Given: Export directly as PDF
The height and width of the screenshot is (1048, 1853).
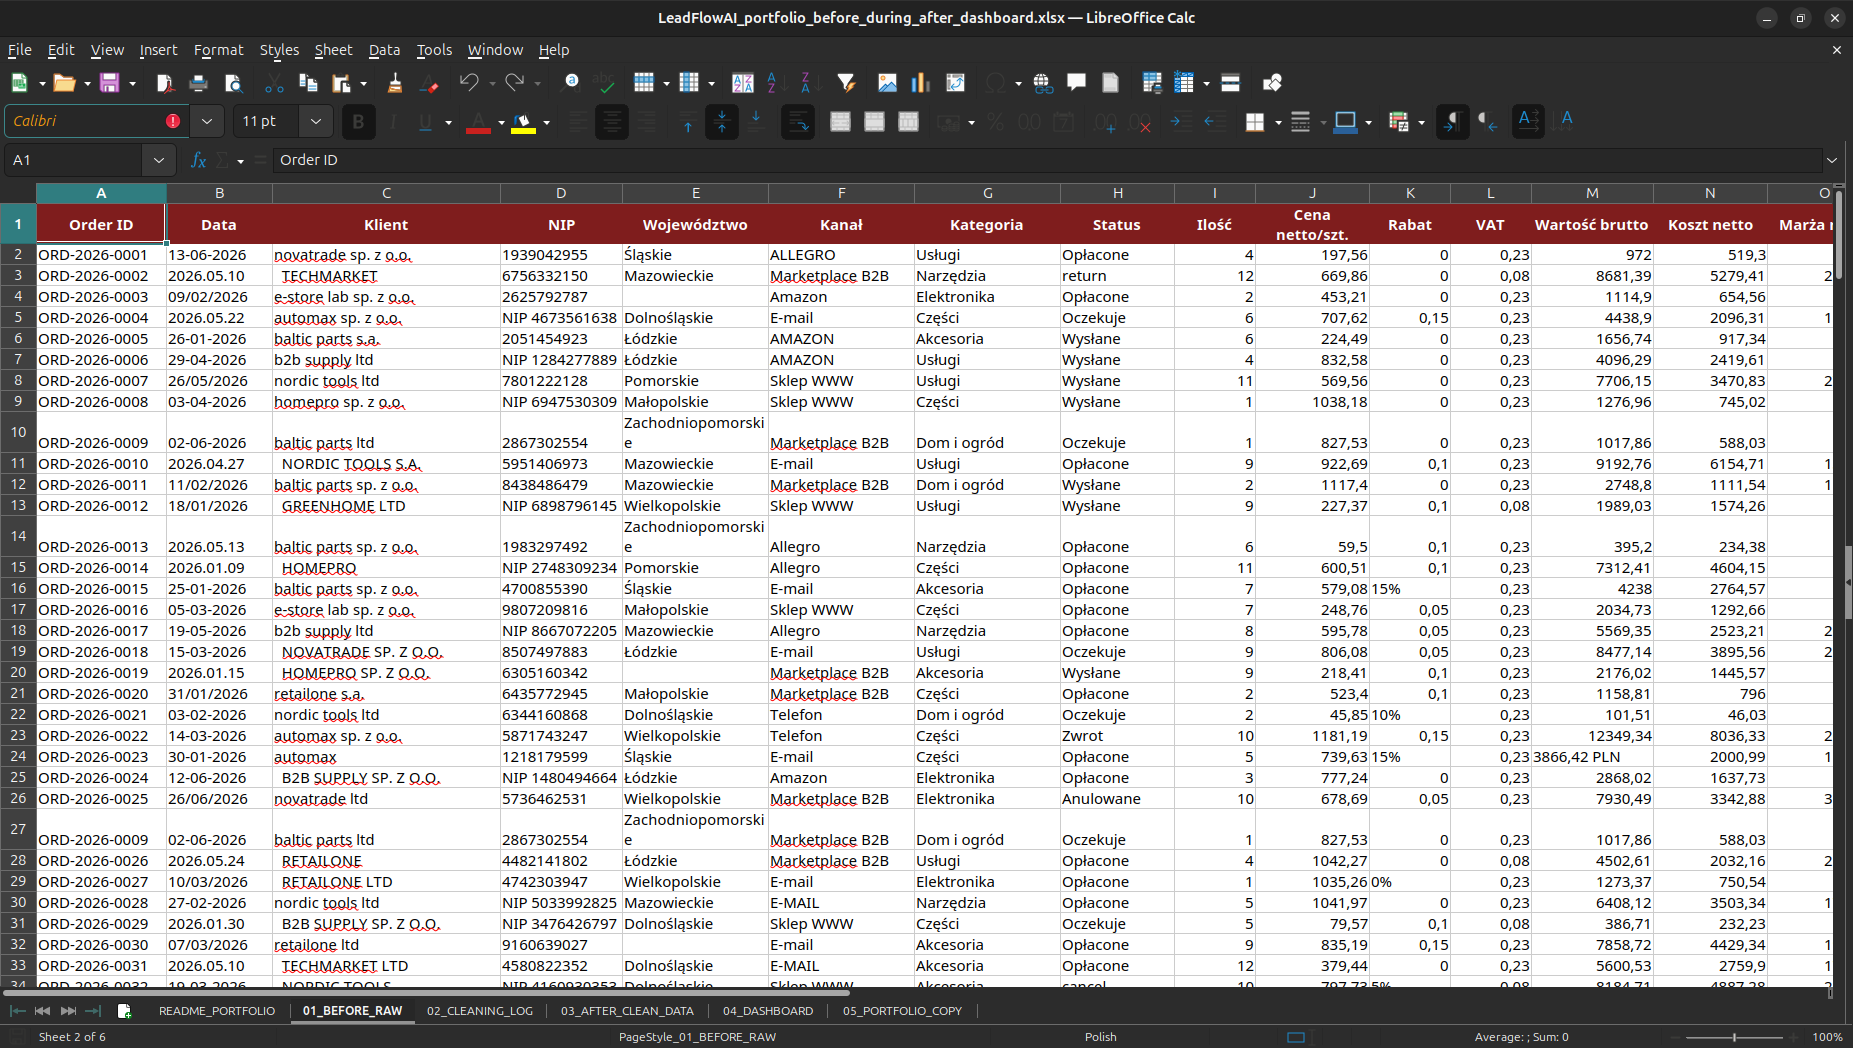Looking at the screenshot, I should pos(165,83).
